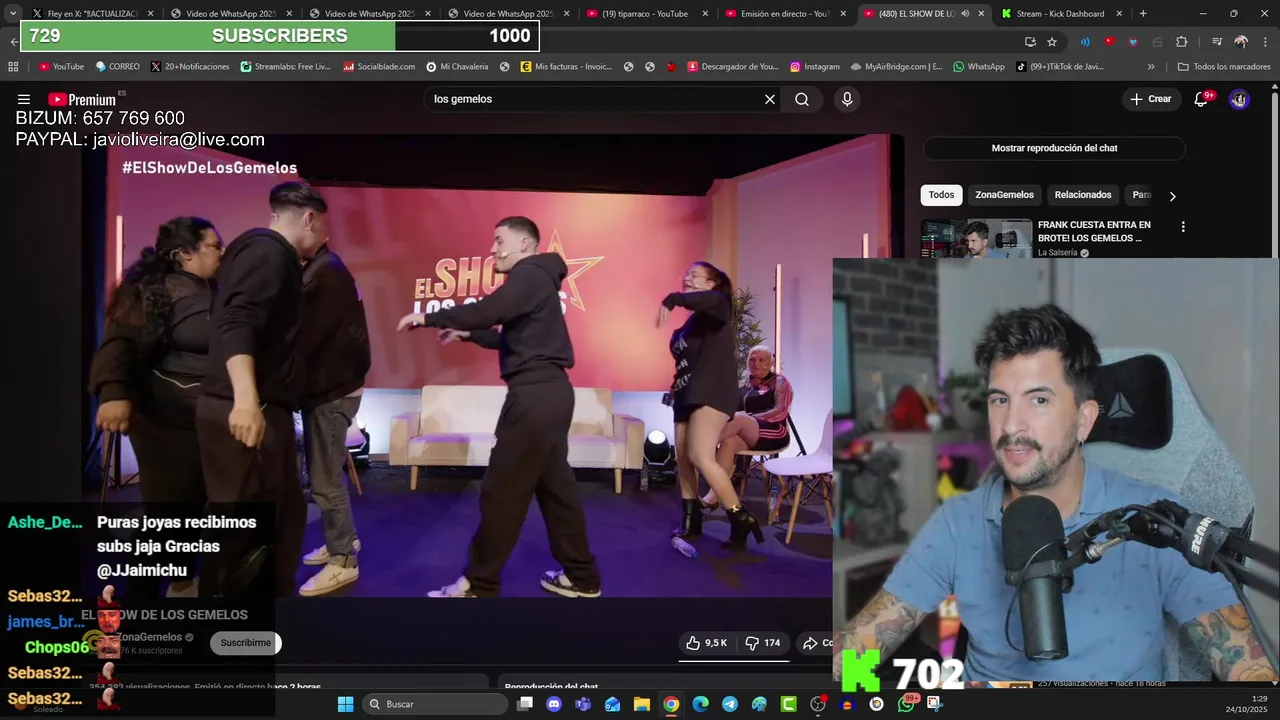The image size is (1280, 720).
Task: Expand hidden bookmarks overflow chevron
Action: tap(1151, 67)
